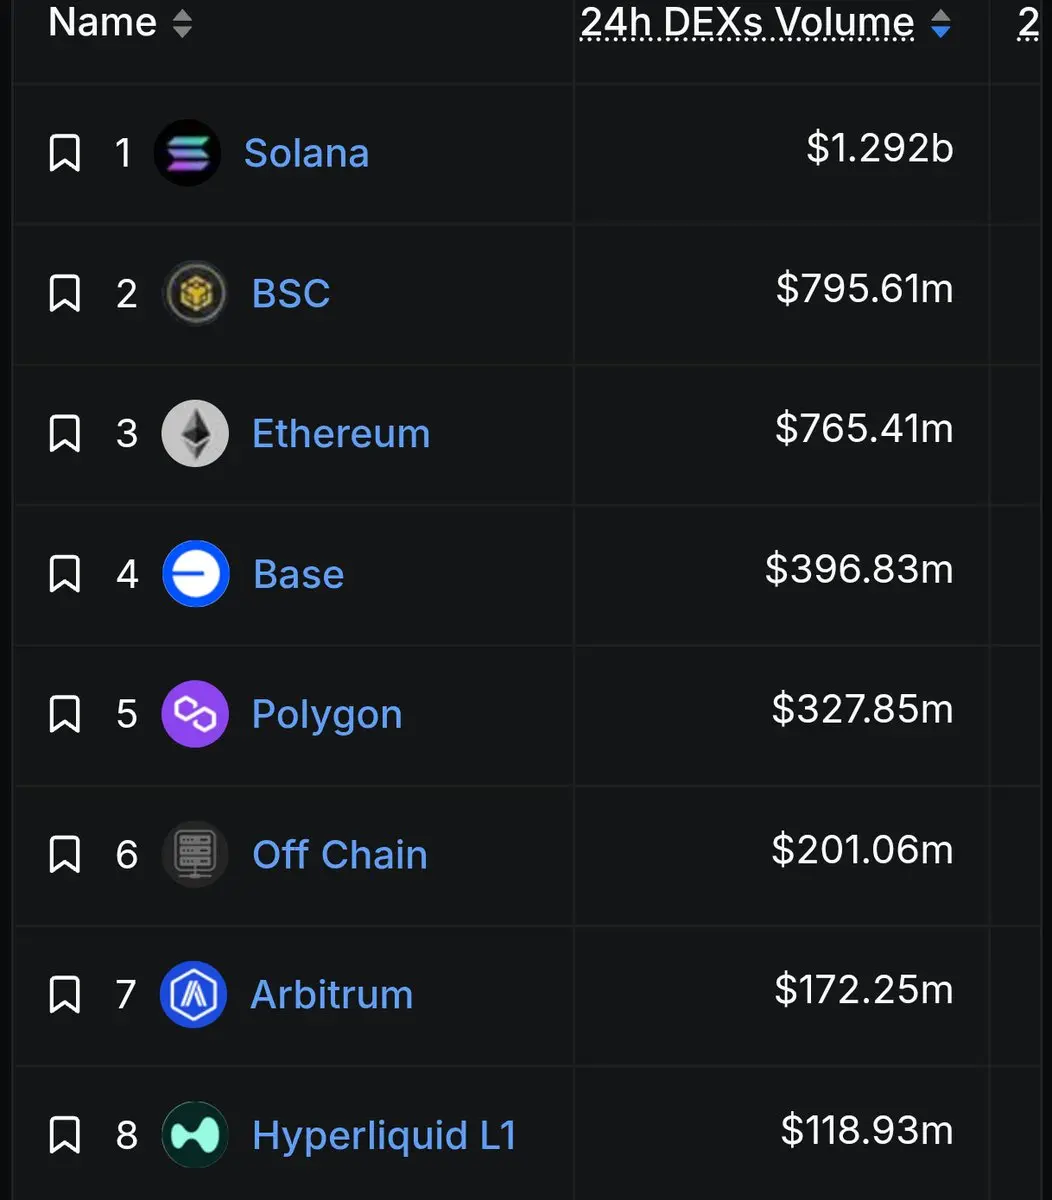Click the Base chain logo icon

pos(196,574)
